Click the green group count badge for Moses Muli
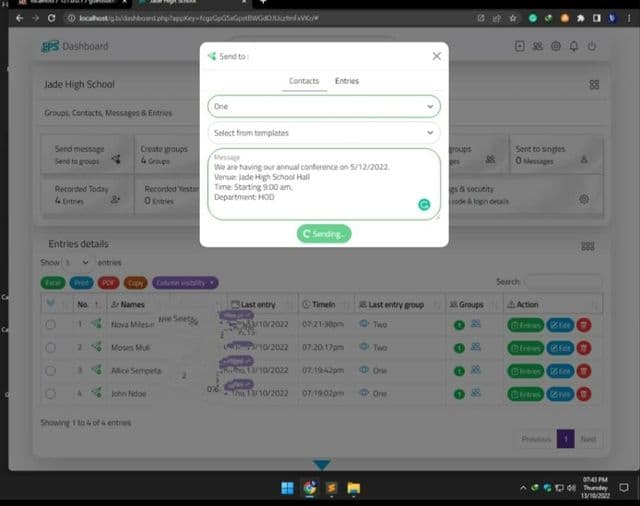Viewport: 640px width, 506px height. pyautogui.click(x=459, y=348)
